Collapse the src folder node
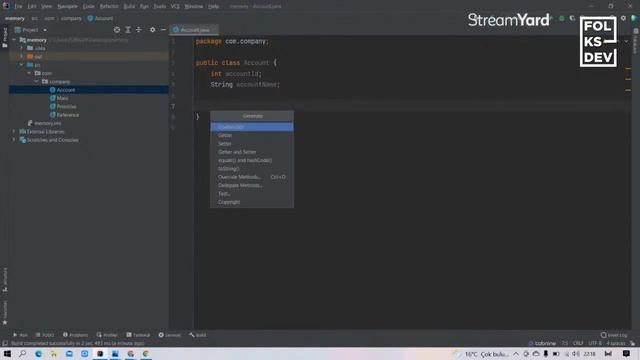The height and width of the screenshot is (360, 640). click(22, 65)
